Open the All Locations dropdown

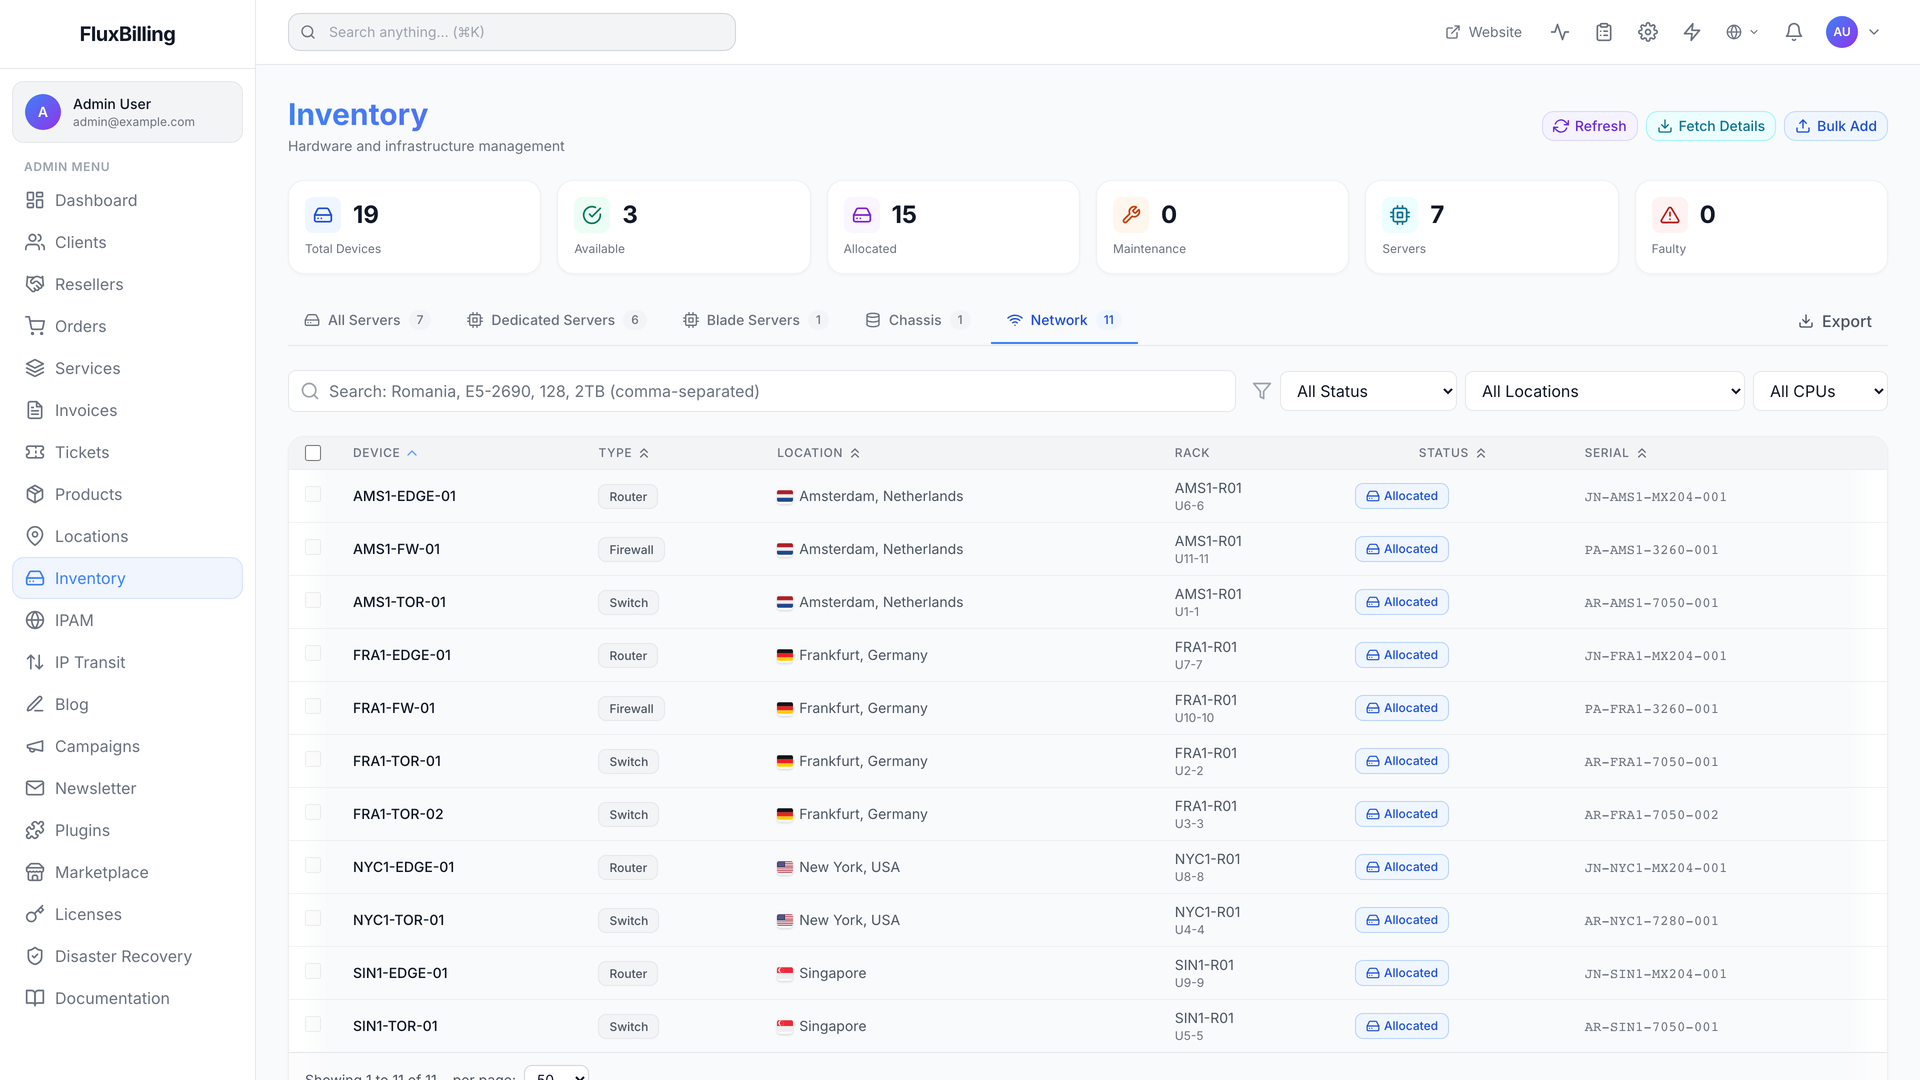(1605, 391)
